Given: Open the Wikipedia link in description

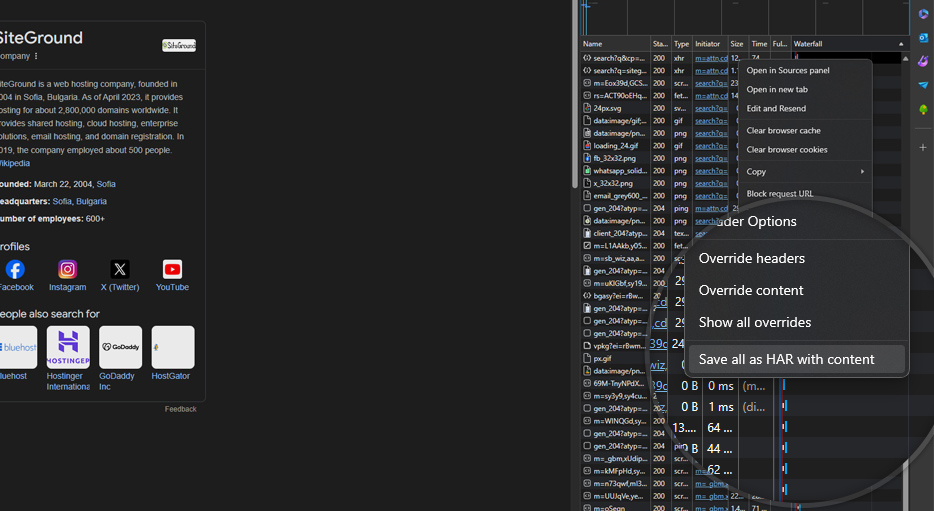Looking at the screenshot, I should pos(14,163).
